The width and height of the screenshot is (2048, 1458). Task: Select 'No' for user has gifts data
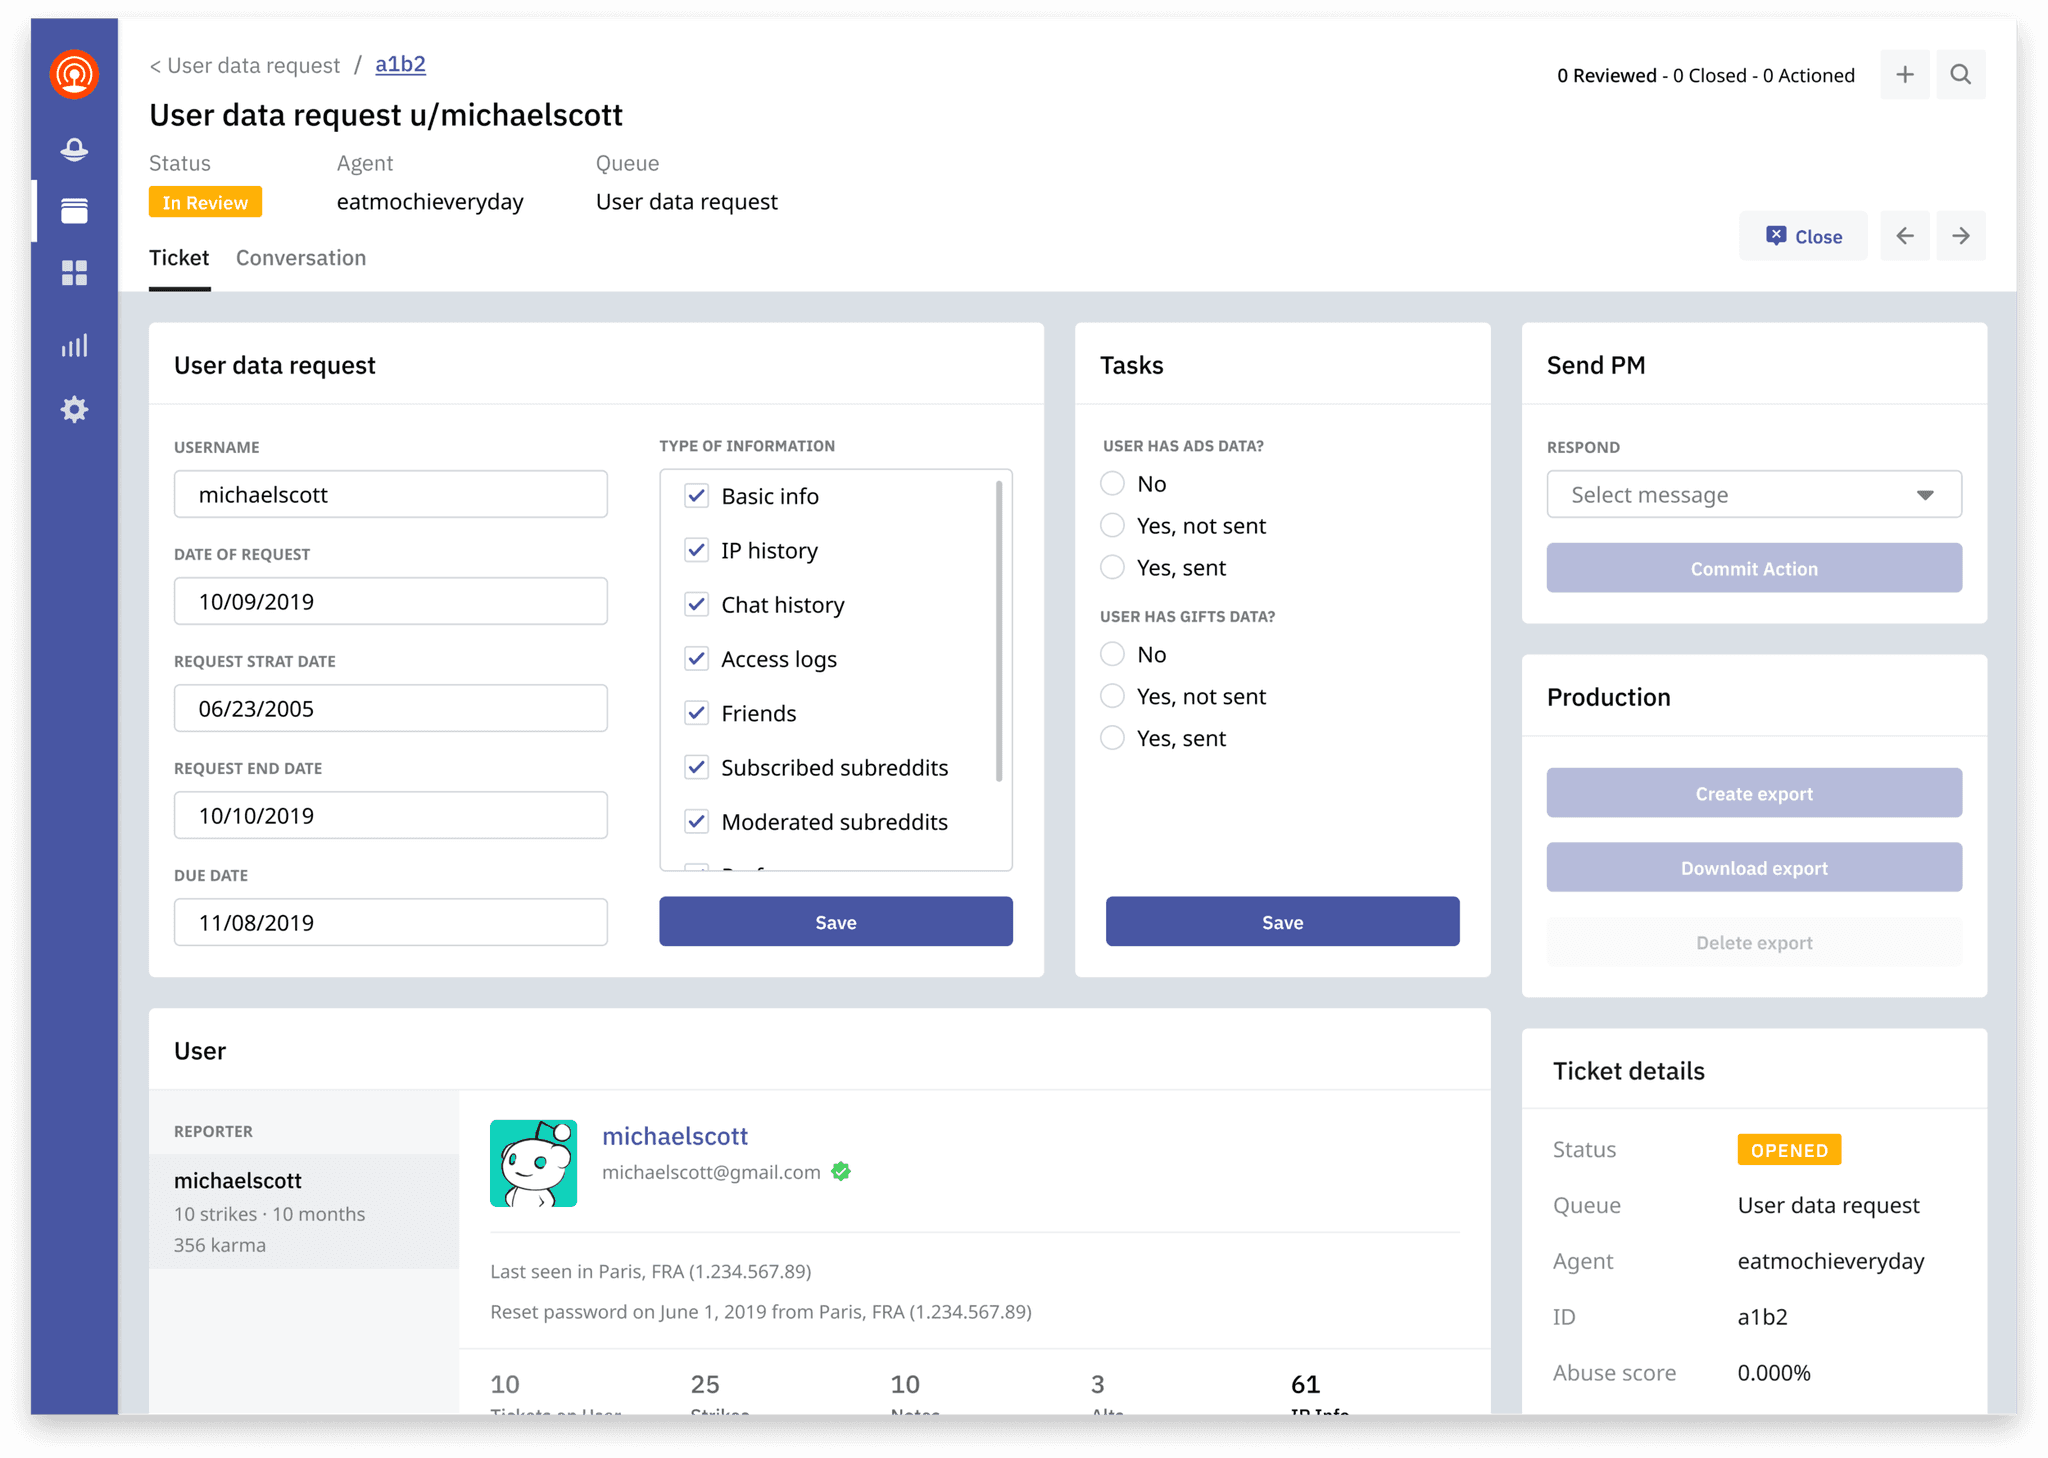[x=1112, y=654]
